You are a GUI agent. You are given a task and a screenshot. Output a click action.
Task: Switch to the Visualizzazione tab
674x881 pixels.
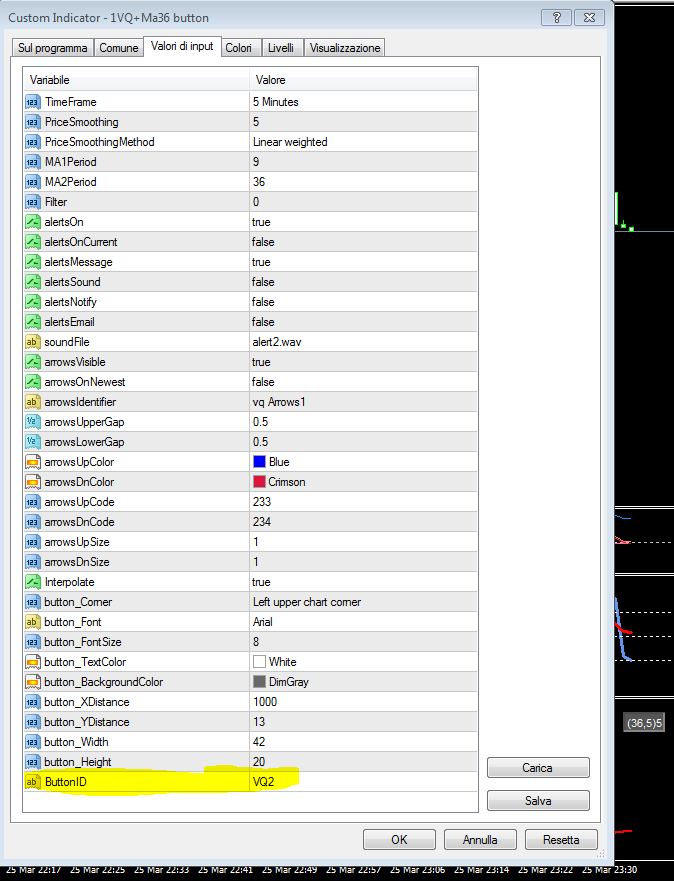tap(345, 48)
